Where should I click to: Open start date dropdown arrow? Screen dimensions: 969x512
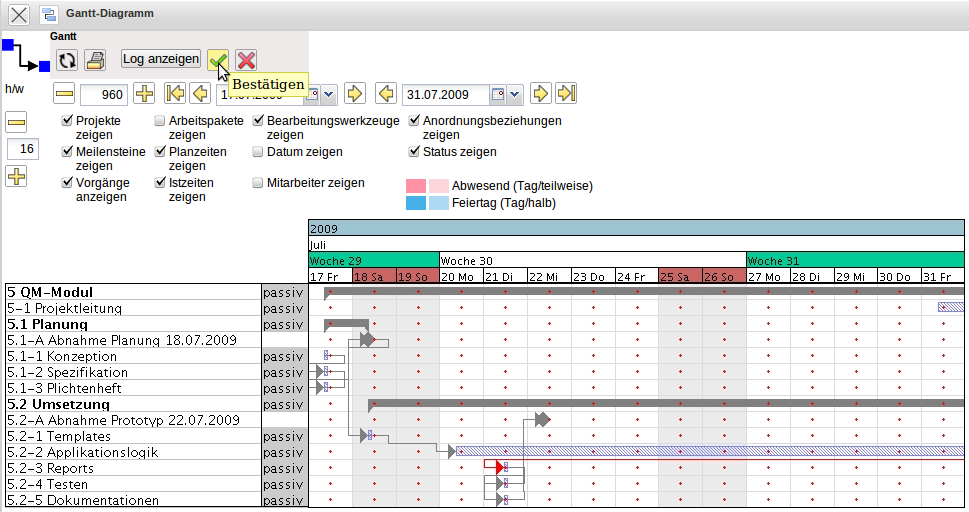pyautogui.click(x=328, y=94)
